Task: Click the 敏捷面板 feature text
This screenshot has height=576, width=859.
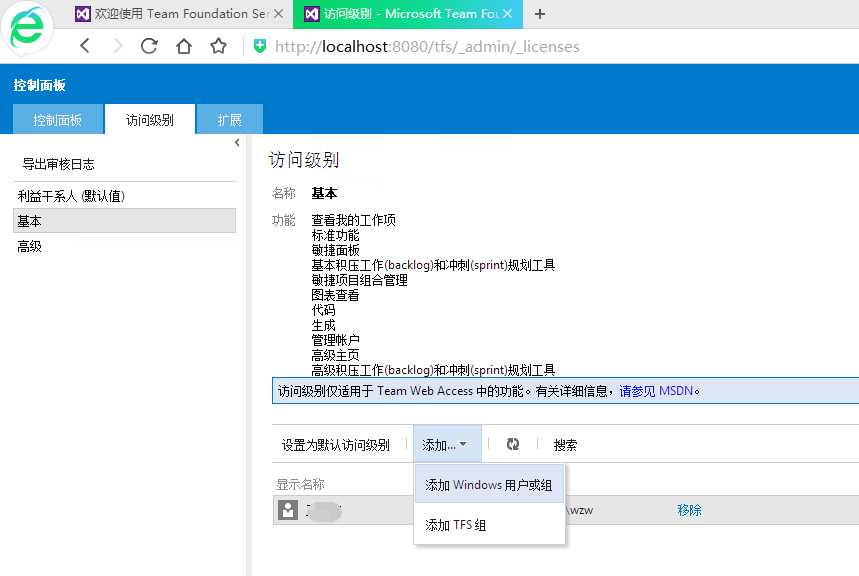Action: tap(335, 250)
